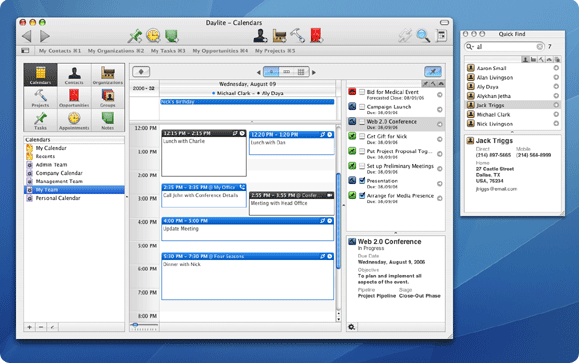Open My Projects bookmark
This screenshot has width=580, height=364.
click(275, 51)
